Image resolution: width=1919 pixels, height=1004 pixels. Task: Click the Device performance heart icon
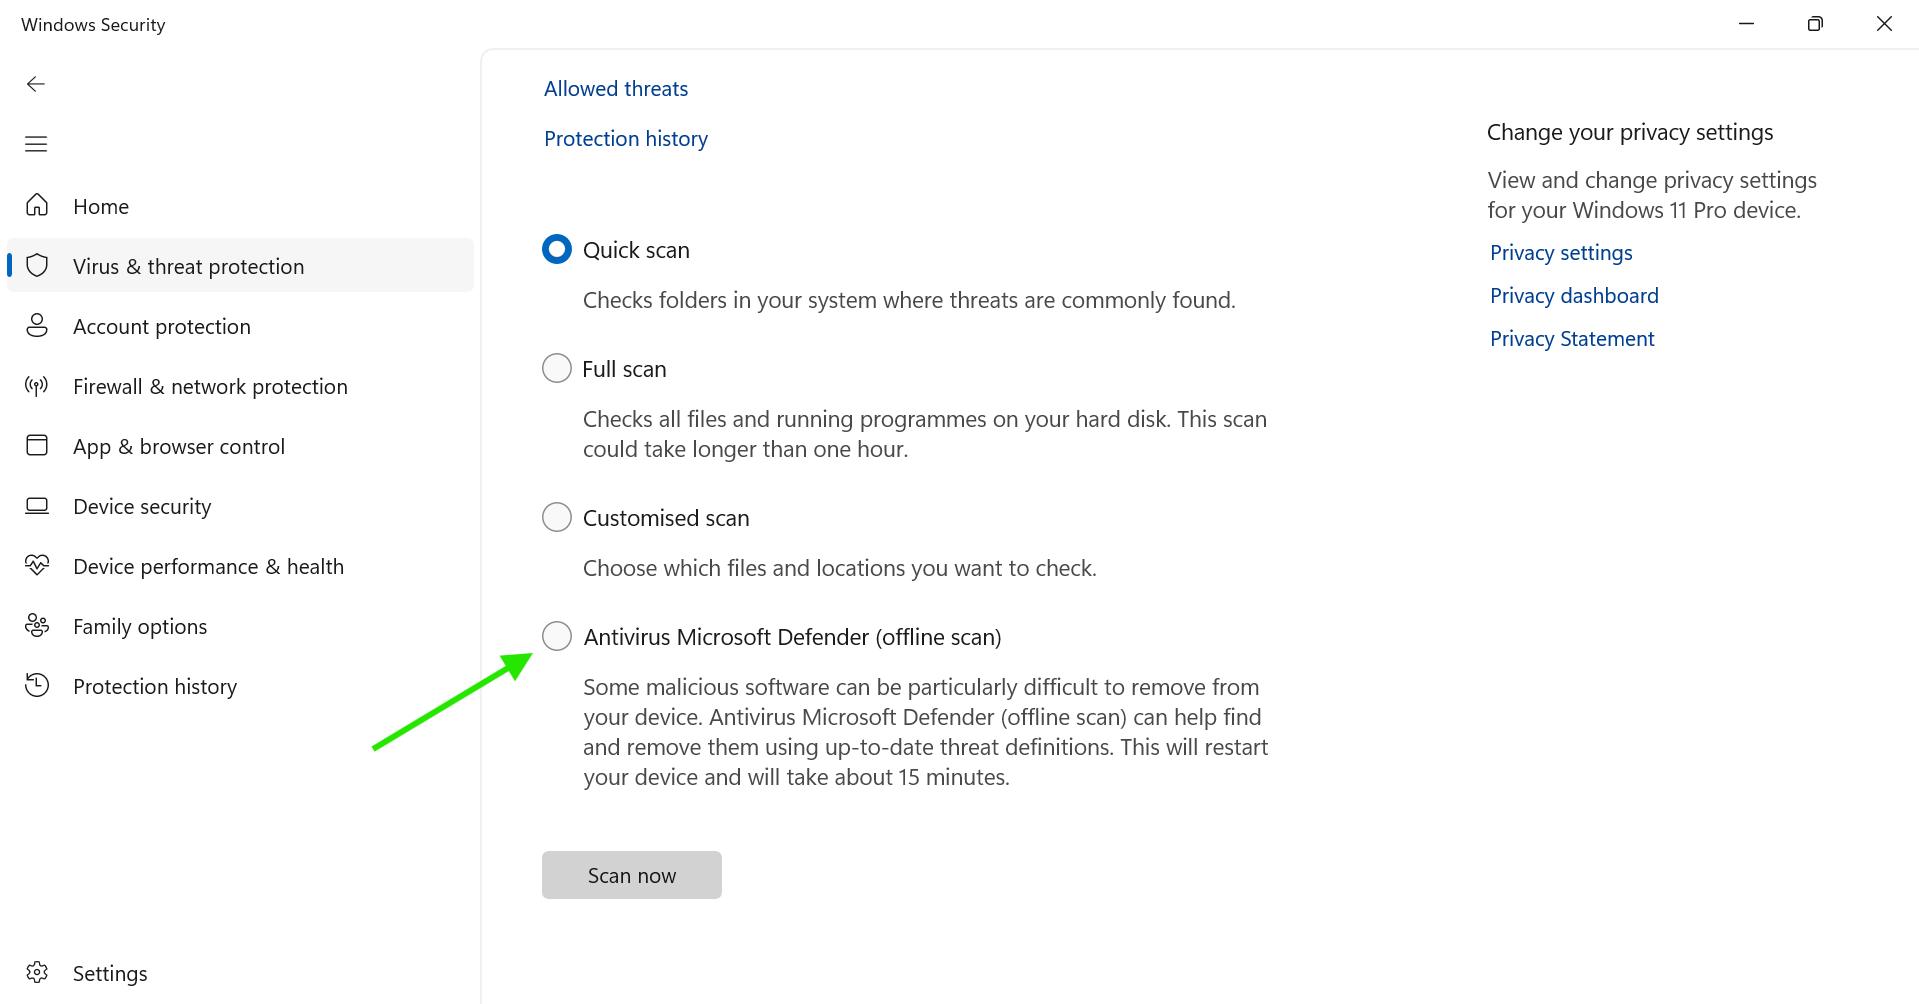click(37, 565)
